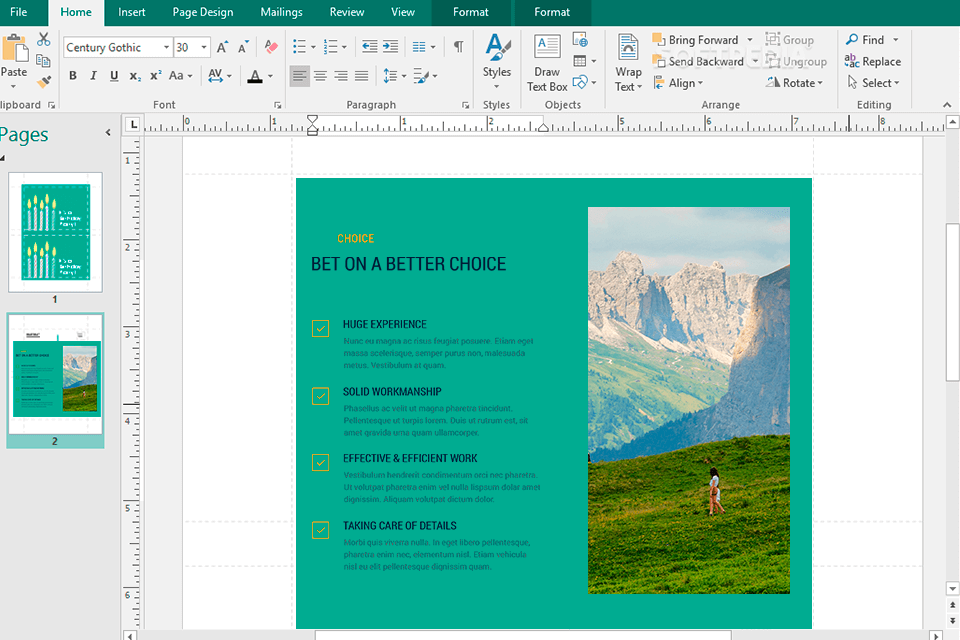Select the Draw Text Box tool
This screenshot has width=960, height=640.
pyautogui.click(x=547, y=62)
